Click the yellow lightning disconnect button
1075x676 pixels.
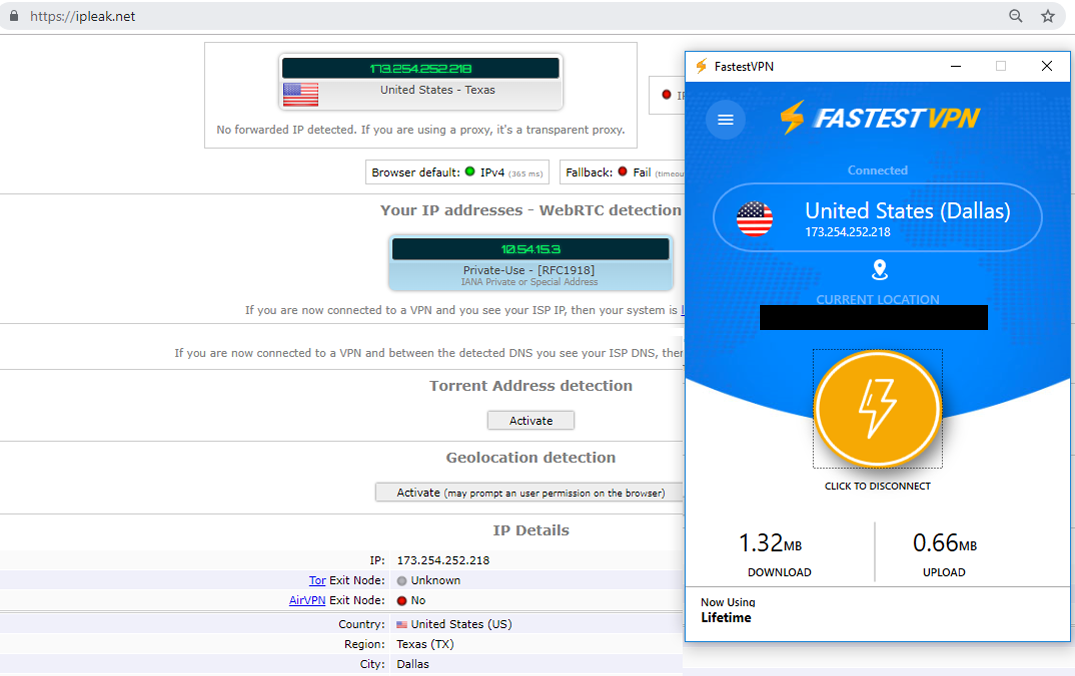tap(878, 409)
